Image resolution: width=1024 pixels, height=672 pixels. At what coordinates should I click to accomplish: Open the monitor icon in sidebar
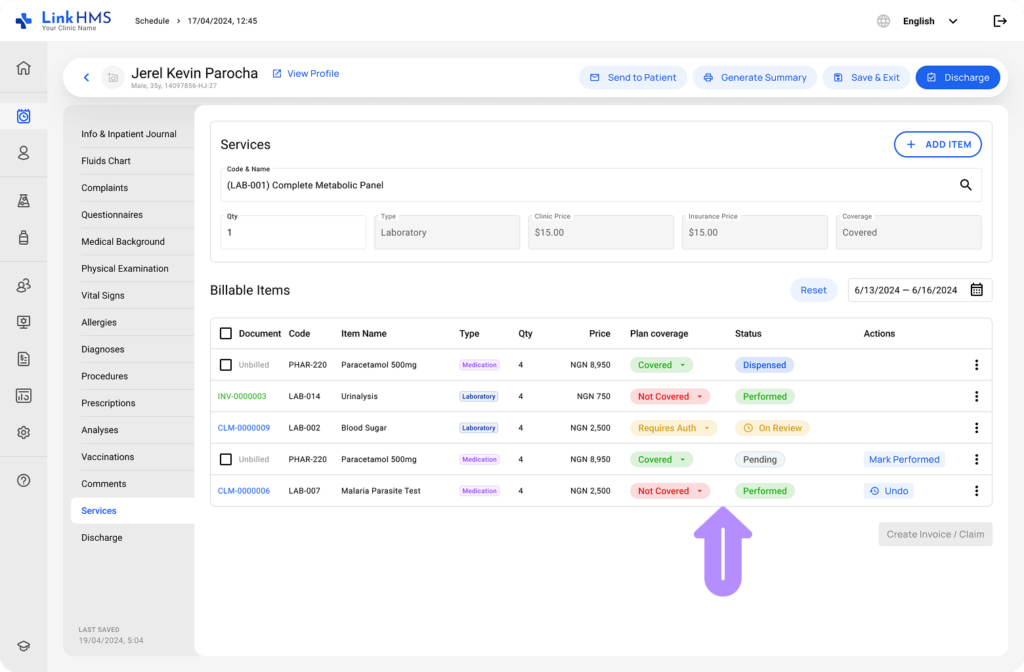click(x=24, y=322)
